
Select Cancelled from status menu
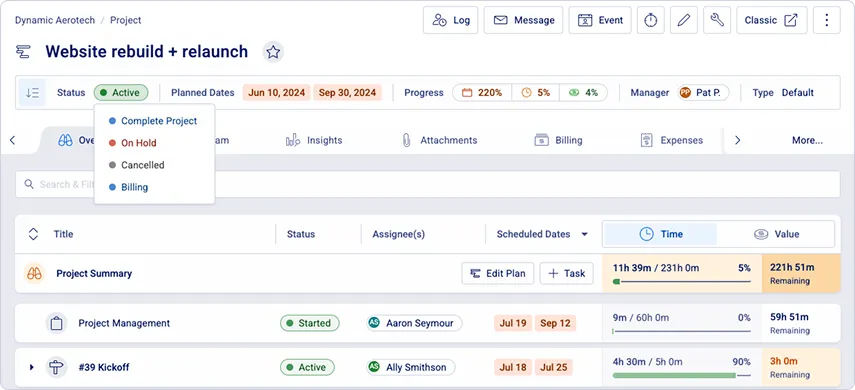point(154,165)
